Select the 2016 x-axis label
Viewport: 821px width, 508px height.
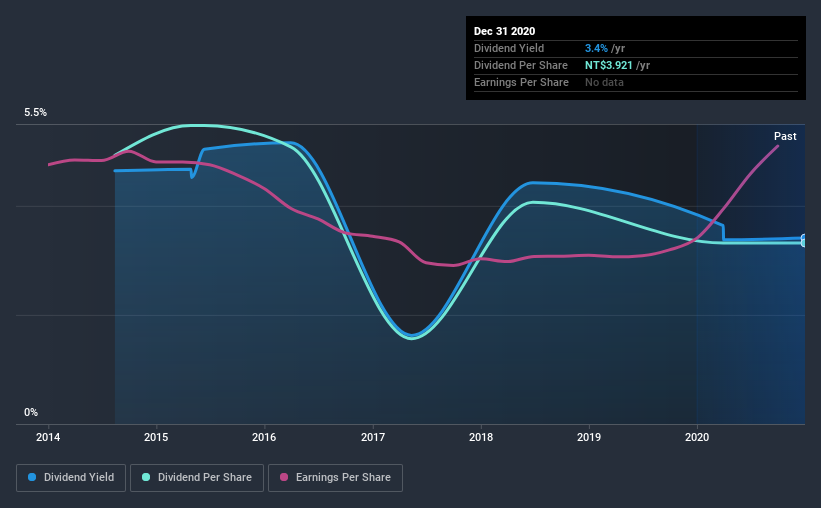pos(264,437)
